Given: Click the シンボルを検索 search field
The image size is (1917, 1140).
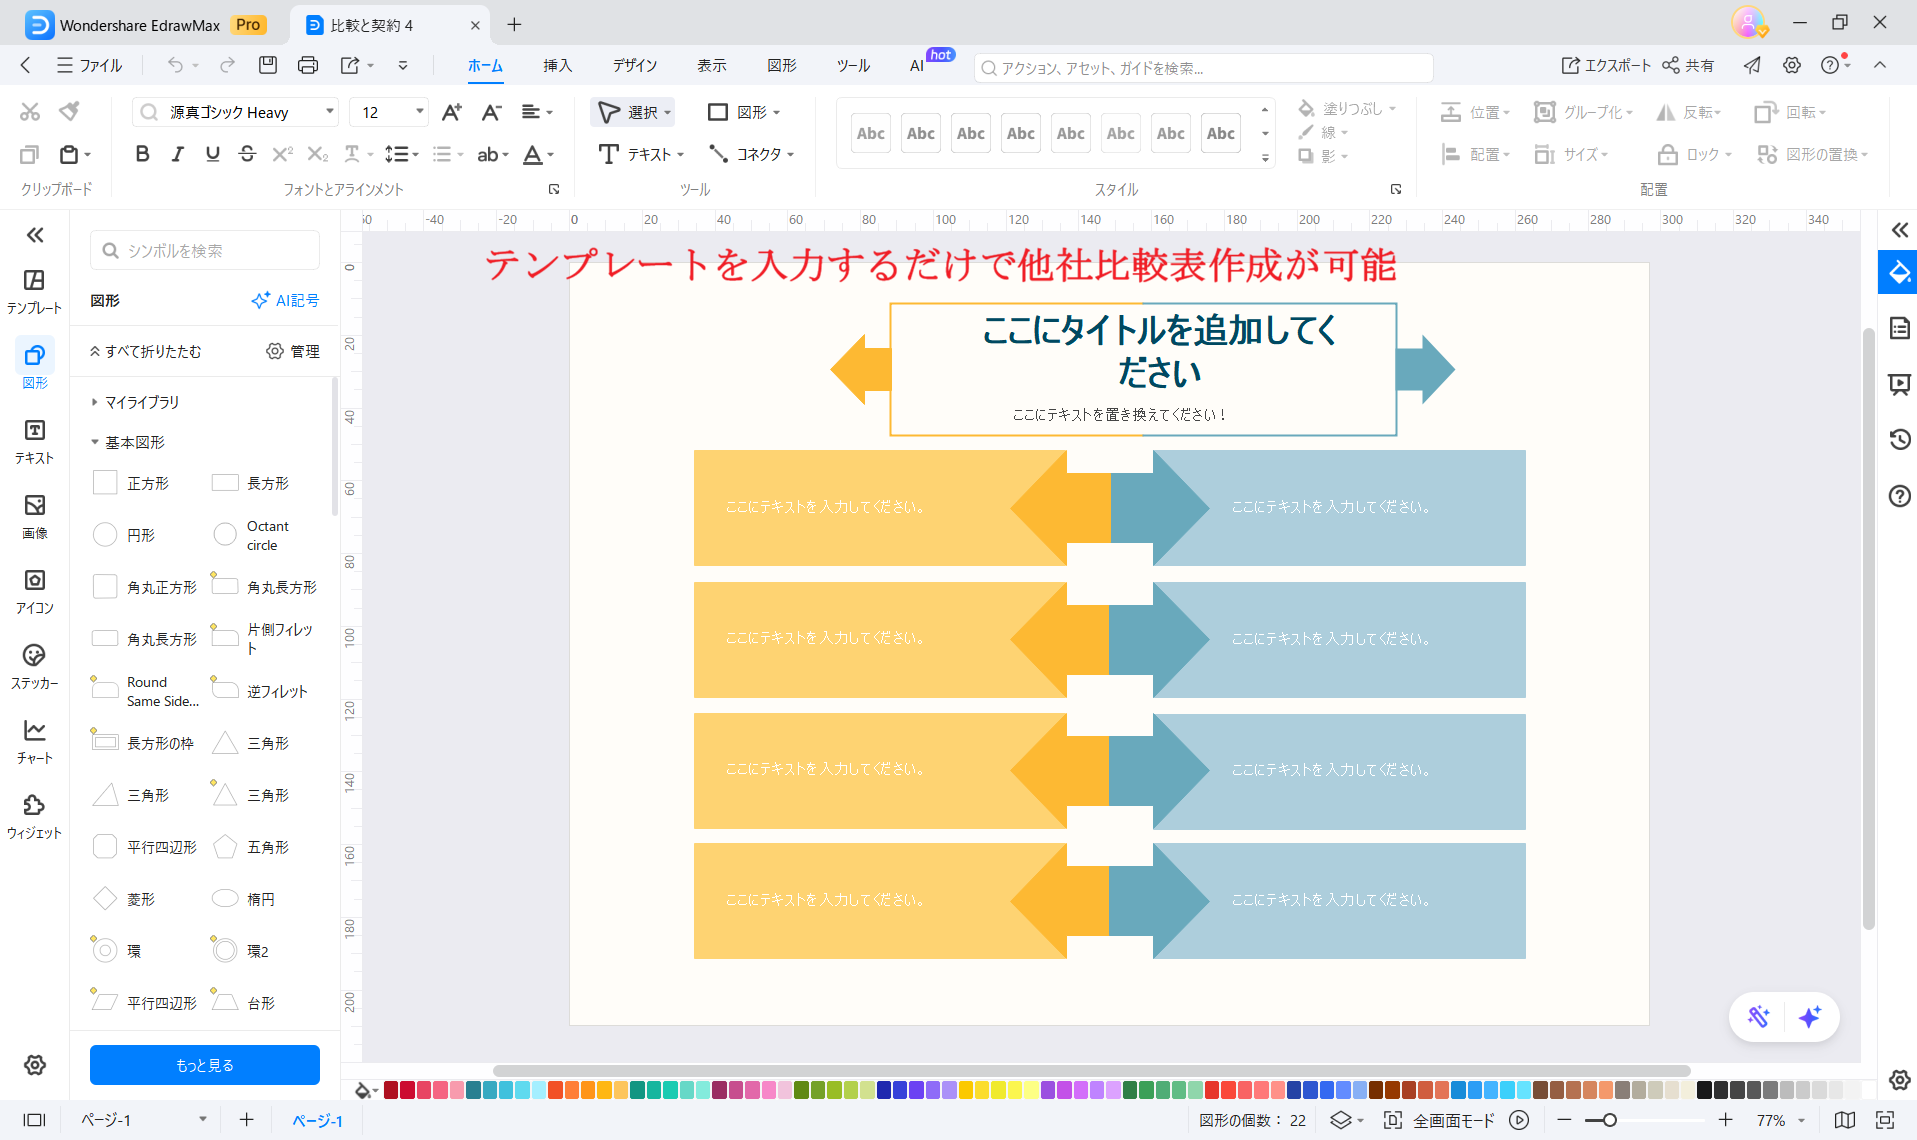Looking at the screenshot, I should [205, 250].
